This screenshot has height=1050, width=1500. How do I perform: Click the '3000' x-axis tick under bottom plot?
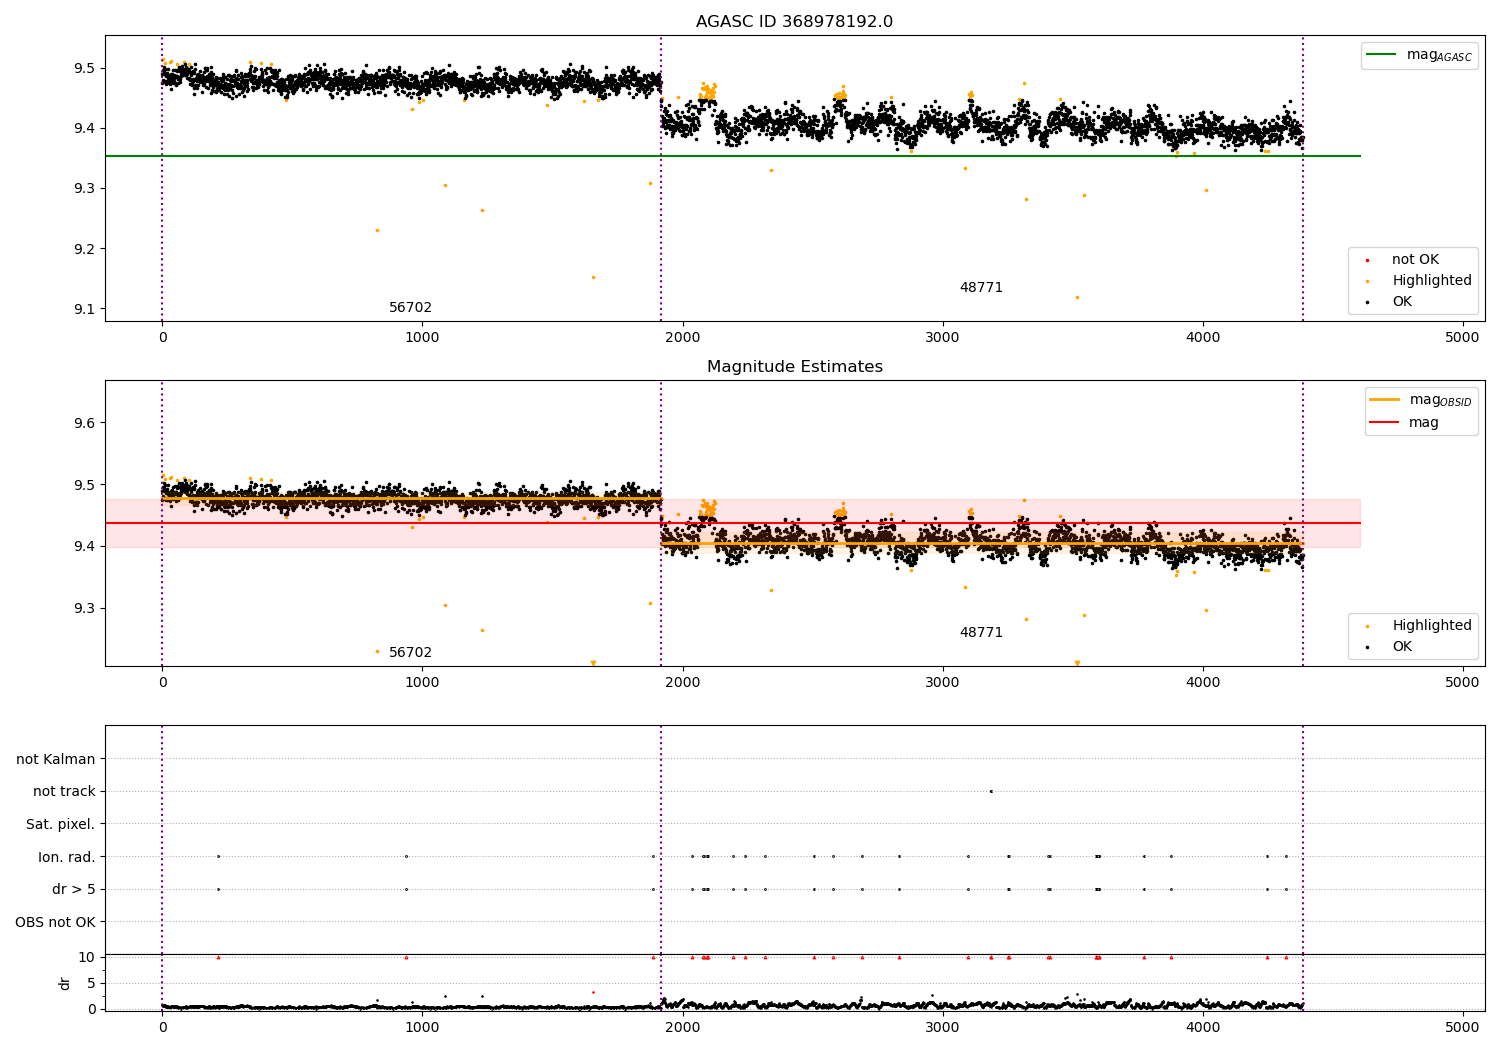click(943, 1027)
